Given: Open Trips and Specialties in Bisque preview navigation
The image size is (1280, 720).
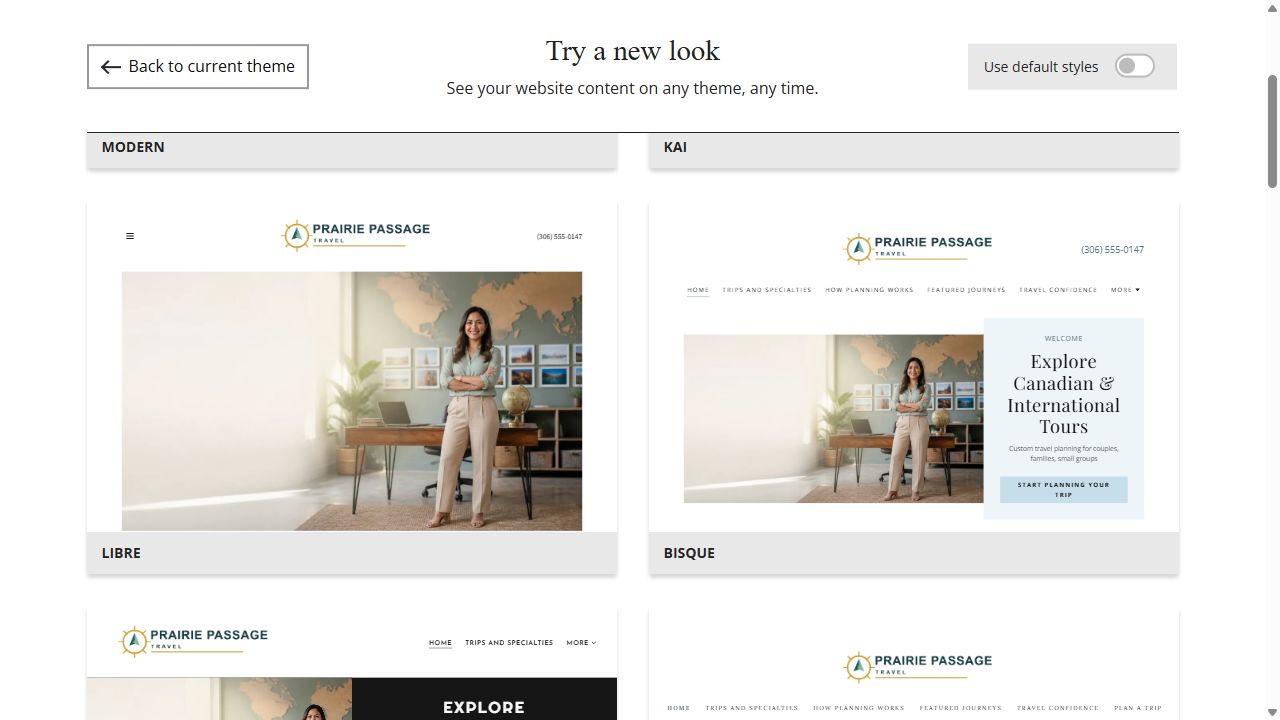Looking at the screenshot, I should pyautogui.click(x=767, y=290).
